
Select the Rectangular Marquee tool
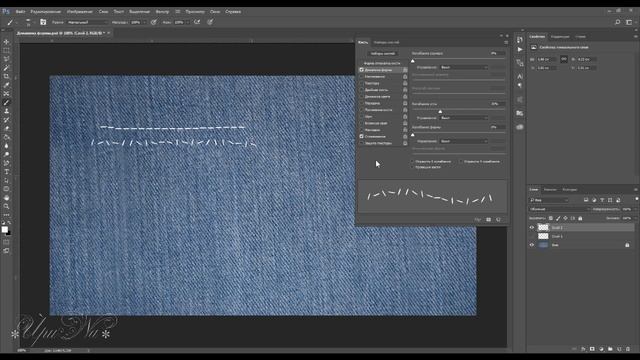(6, 50)
